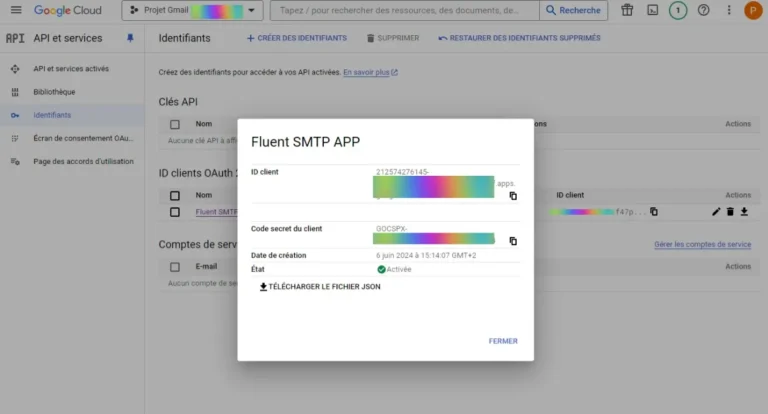This screenshot has height=414, width=768.
Task: Copy the ID client in dialog
Action: [513, 196]
